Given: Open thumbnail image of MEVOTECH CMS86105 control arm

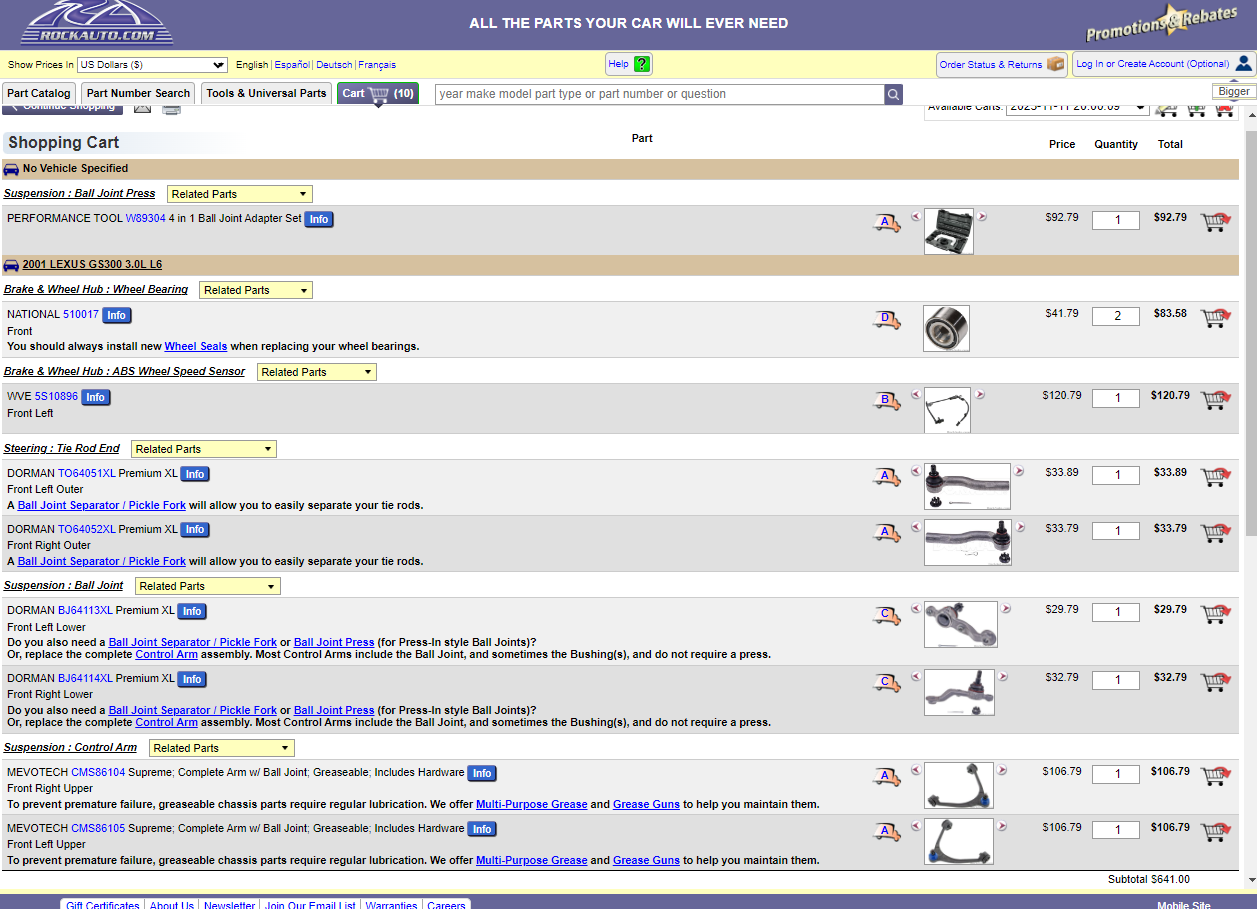Looking at the screenshot, I should click(x=959, y=842).
